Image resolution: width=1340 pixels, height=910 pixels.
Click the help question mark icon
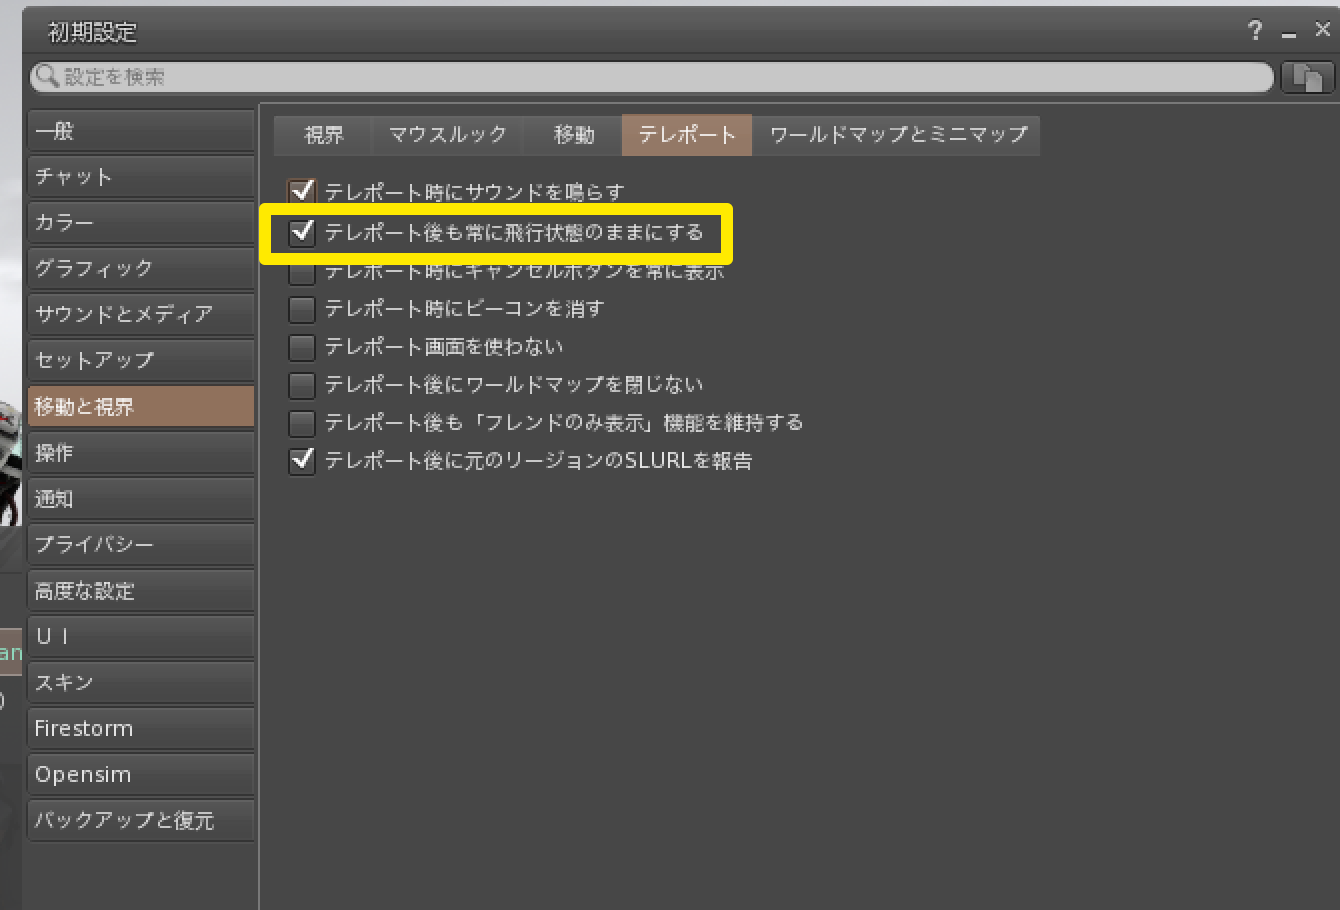1255,30
